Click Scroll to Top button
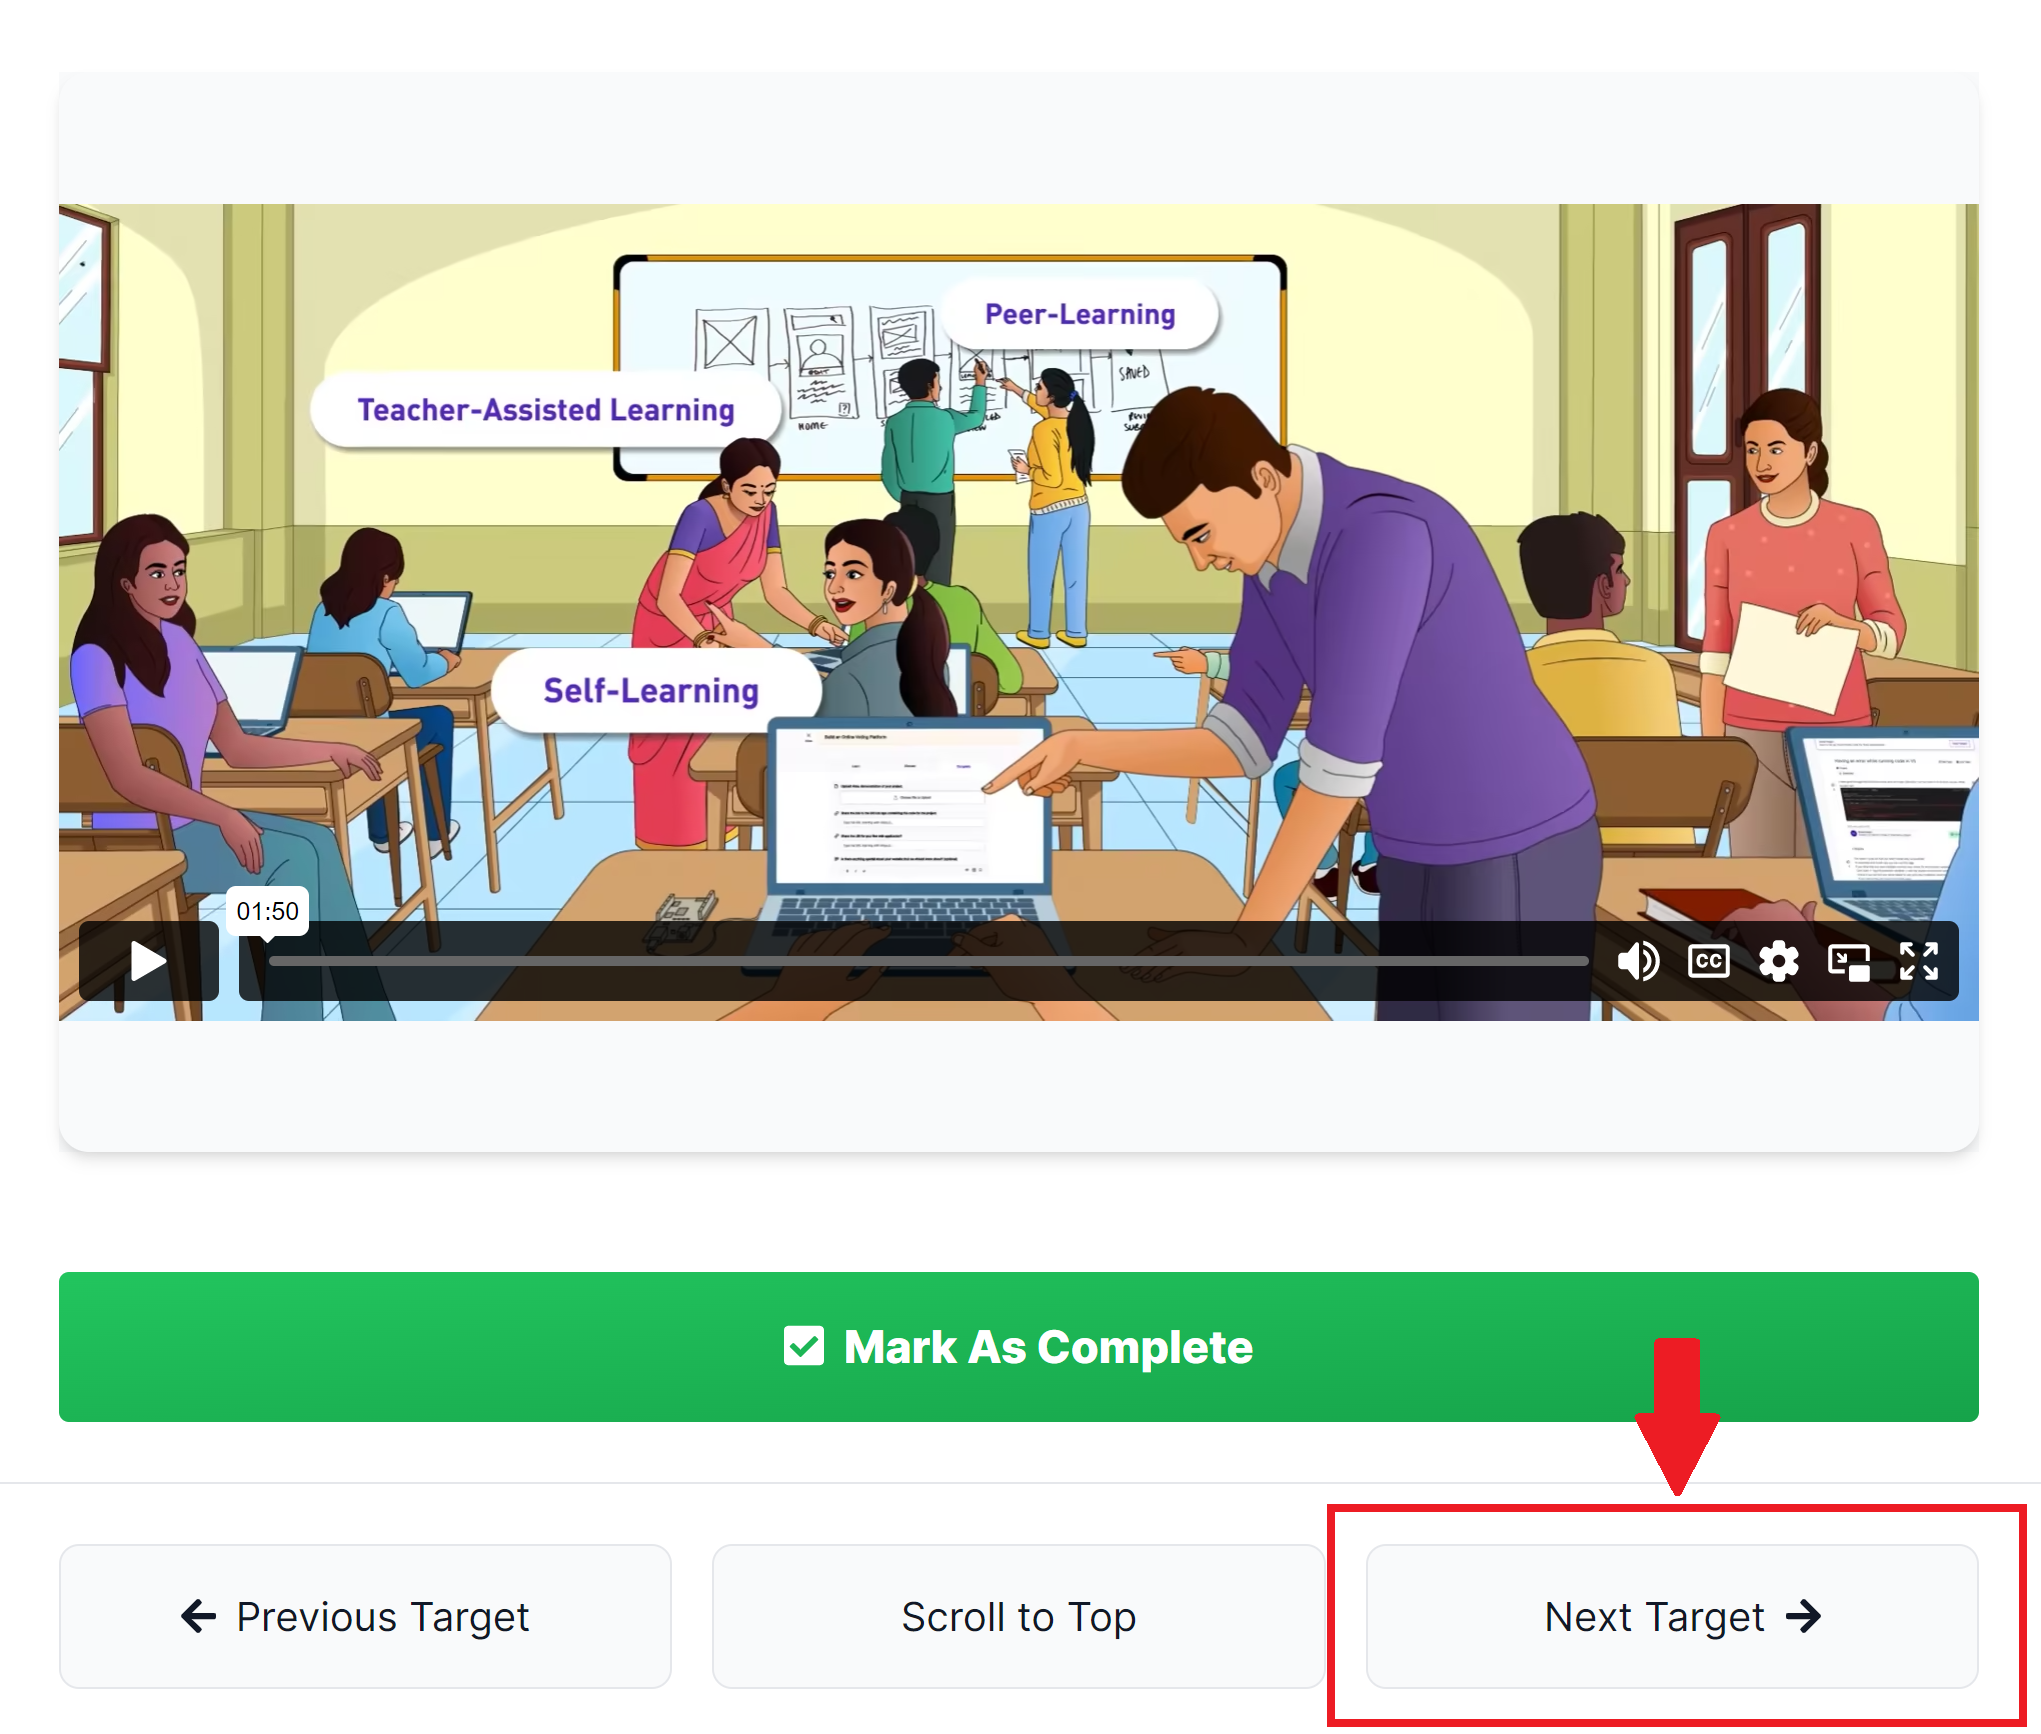The image size is (2041, 1734). click(1018, 1616)
